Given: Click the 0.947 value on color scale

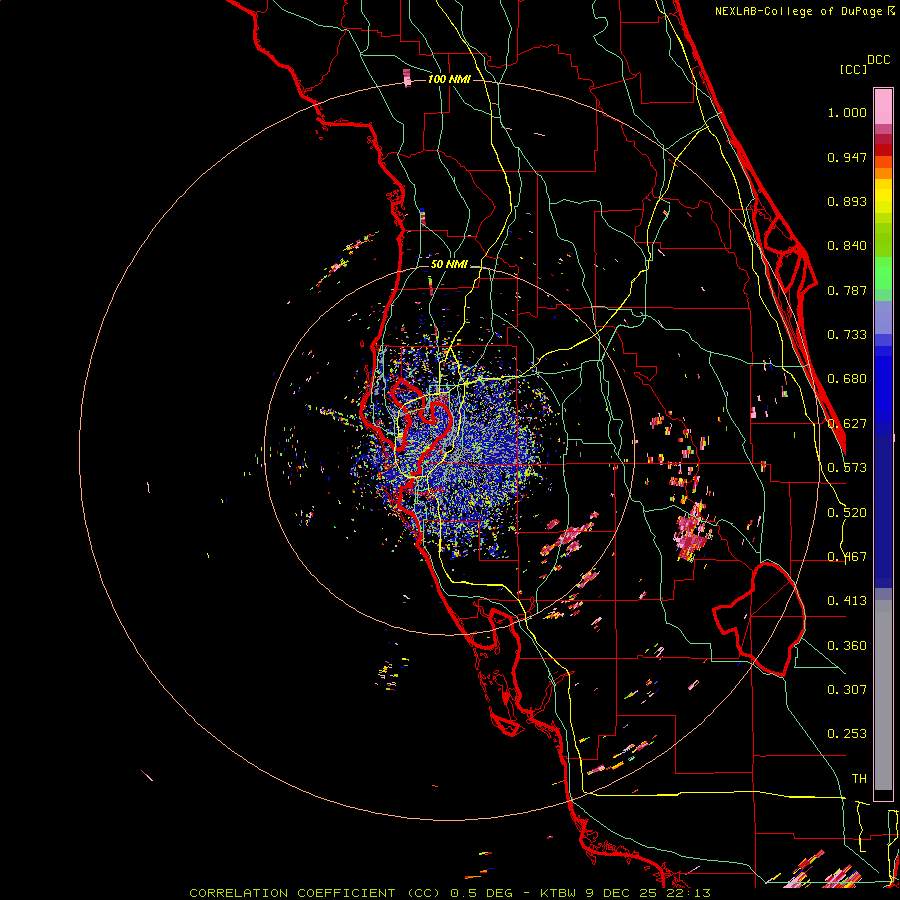Looking at the screenshot, I should [847, 157].
